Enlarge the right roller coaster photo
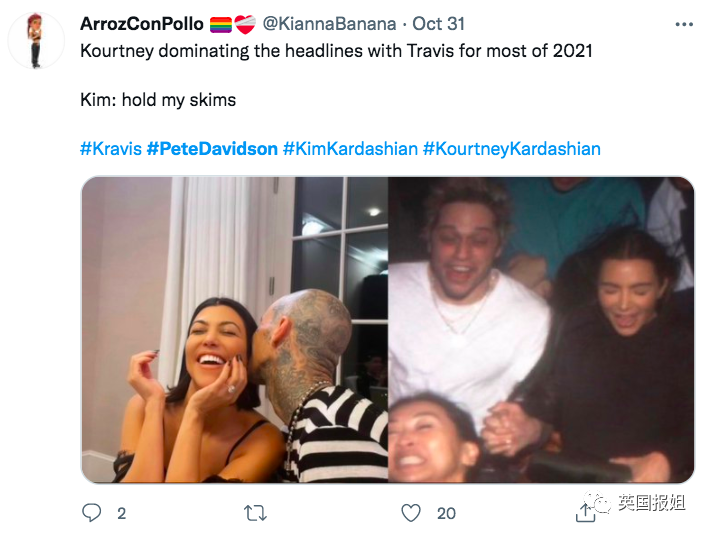 [541, 330]
